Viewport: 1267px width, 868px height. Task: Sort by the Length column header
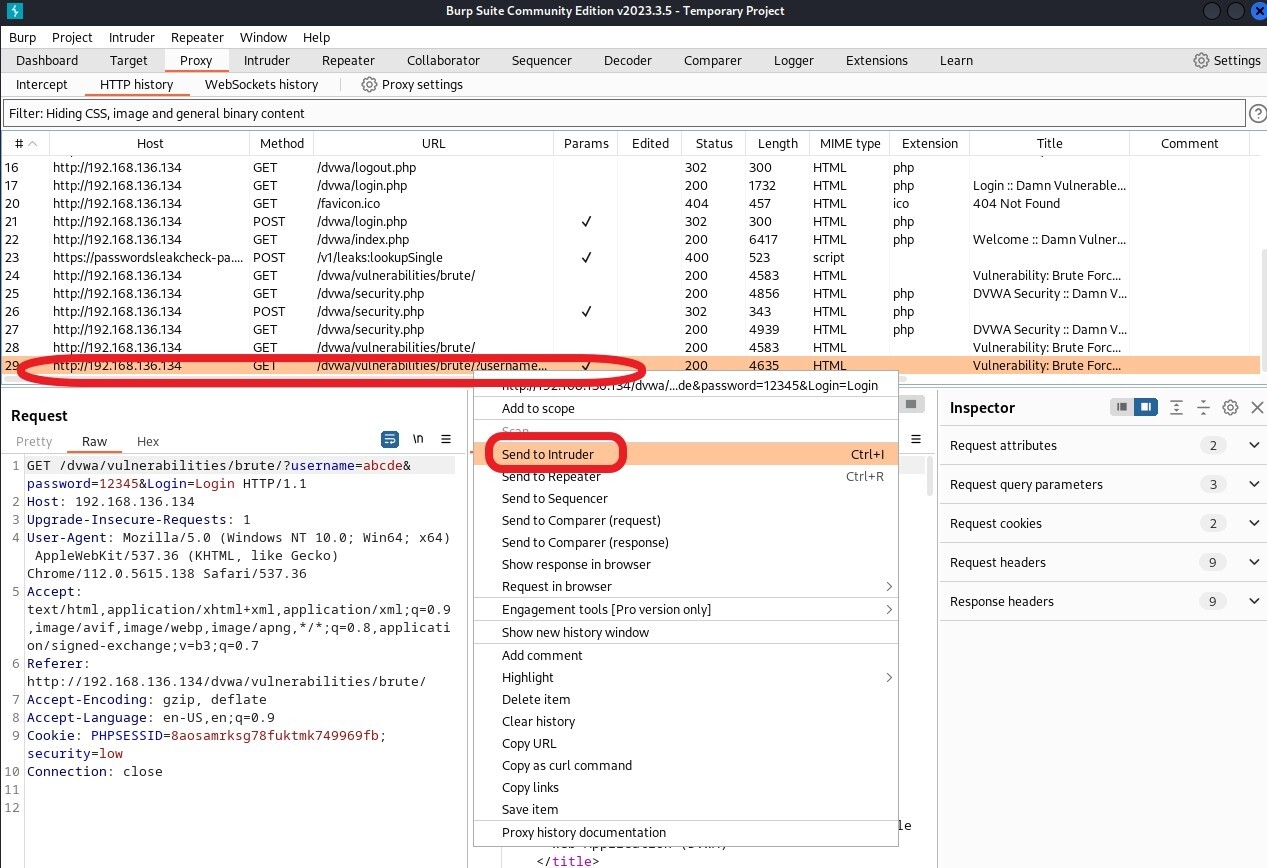click(777, 144)
